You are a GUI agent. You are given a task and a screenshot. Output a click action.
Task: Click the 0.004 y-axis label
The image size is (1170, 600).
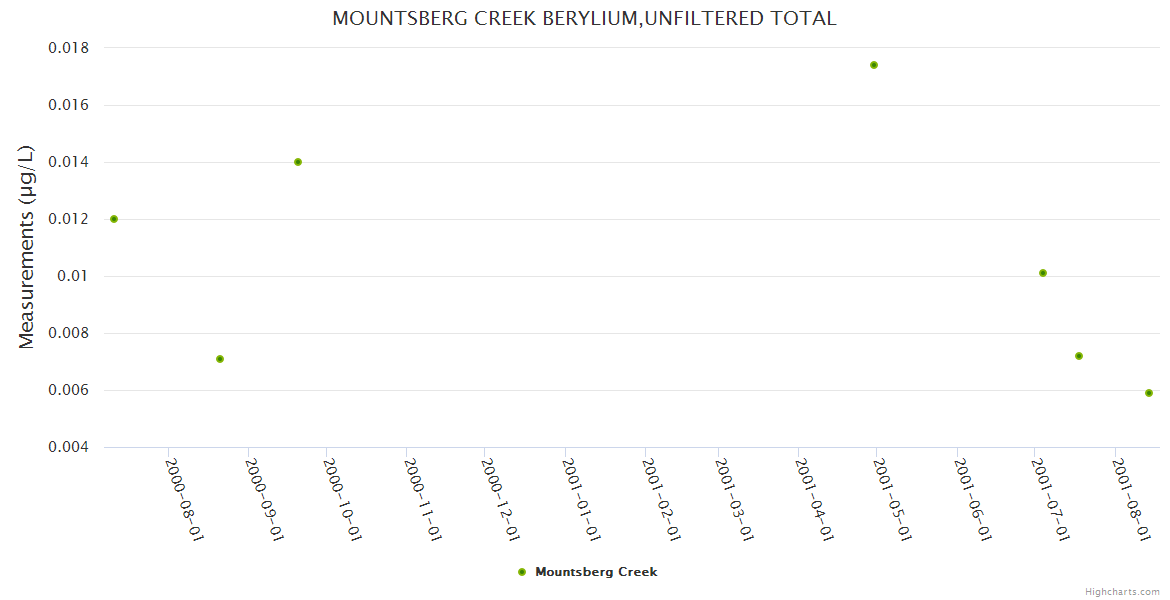pyautogui.click(x=69, y=447)
